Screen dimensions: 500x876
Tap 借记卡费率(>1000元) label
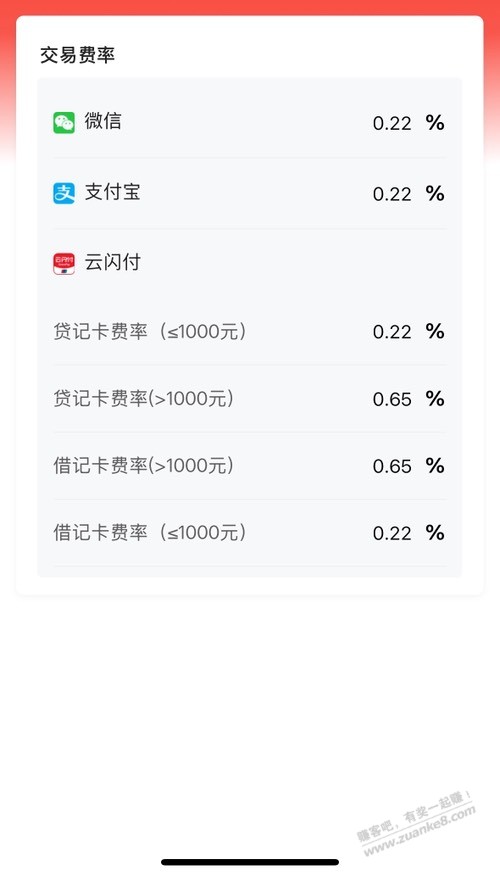tap(144, 466)
